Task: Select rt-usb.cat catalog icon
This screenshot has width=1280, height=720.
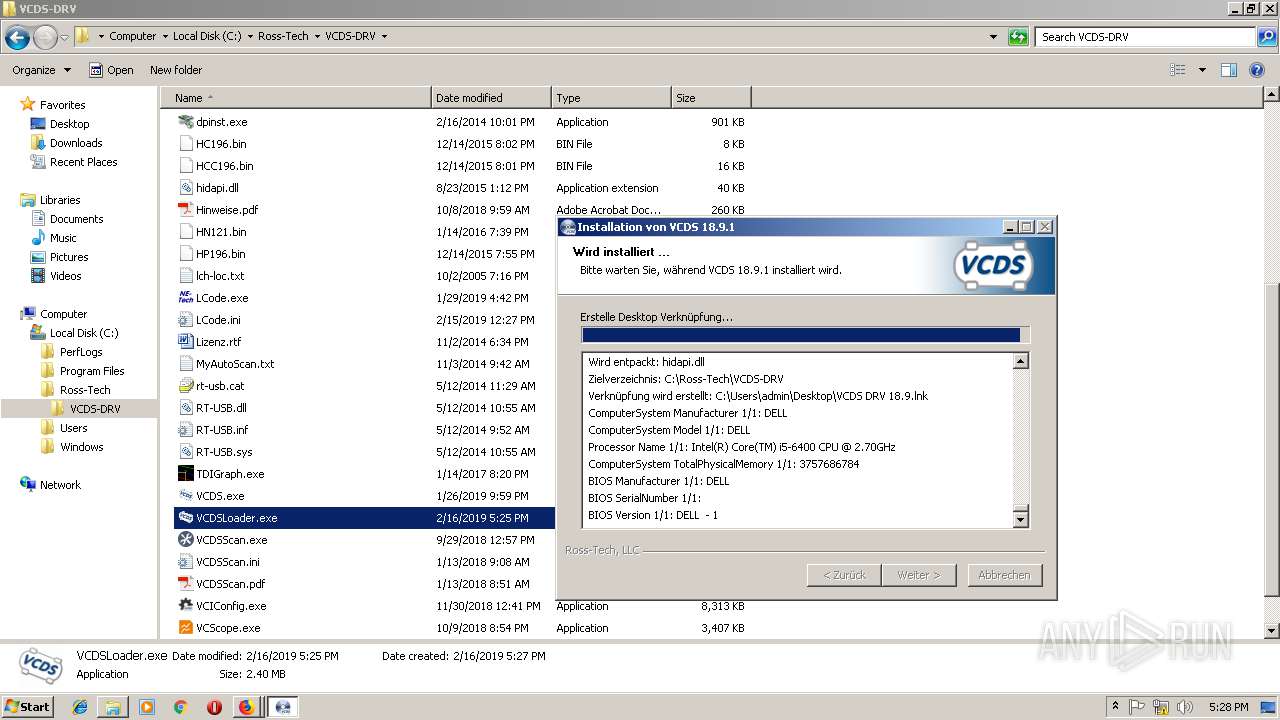Action: coord(185,386)
